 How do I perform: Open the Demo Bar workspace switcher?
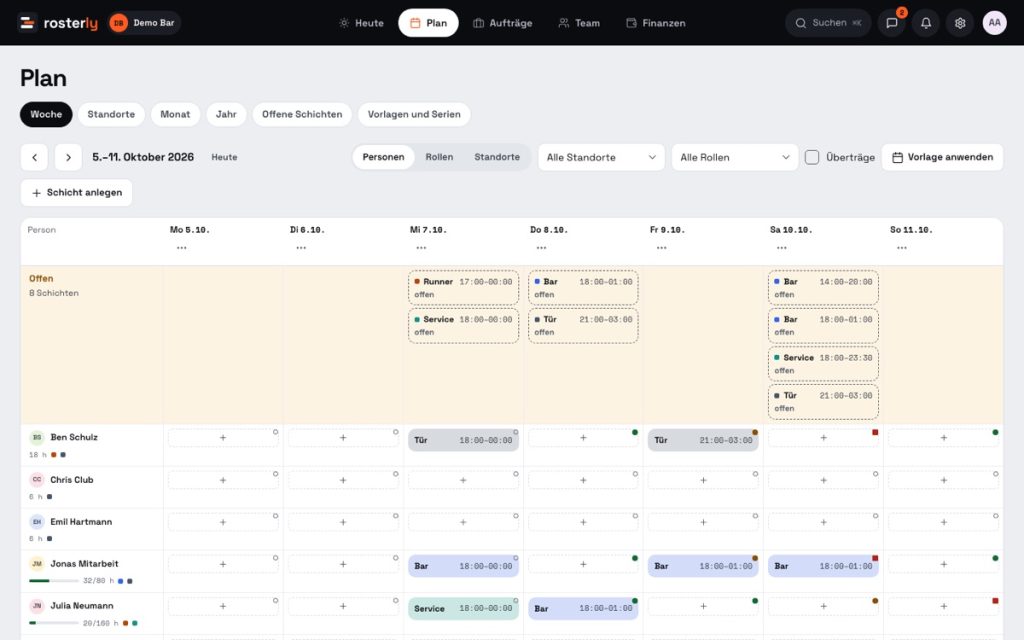144,23
